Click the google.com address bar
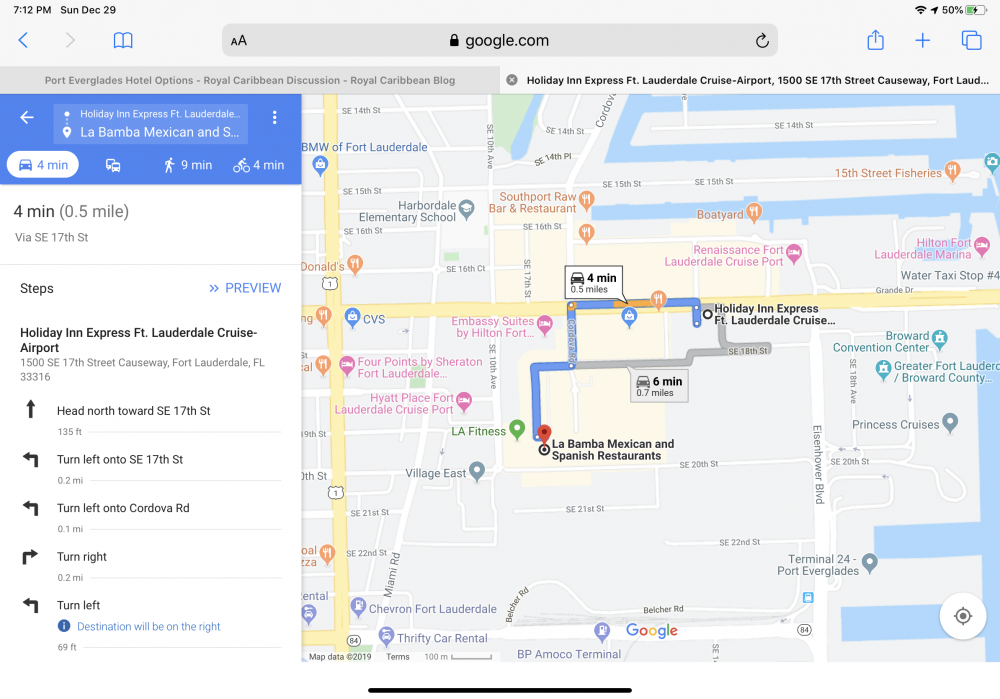Viewport: 1000px width, 699px height. point(499,40)
